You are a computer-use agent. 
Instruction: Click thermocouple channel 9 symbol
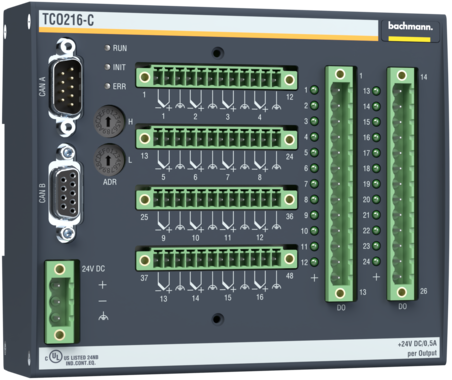tap(163, 222)
